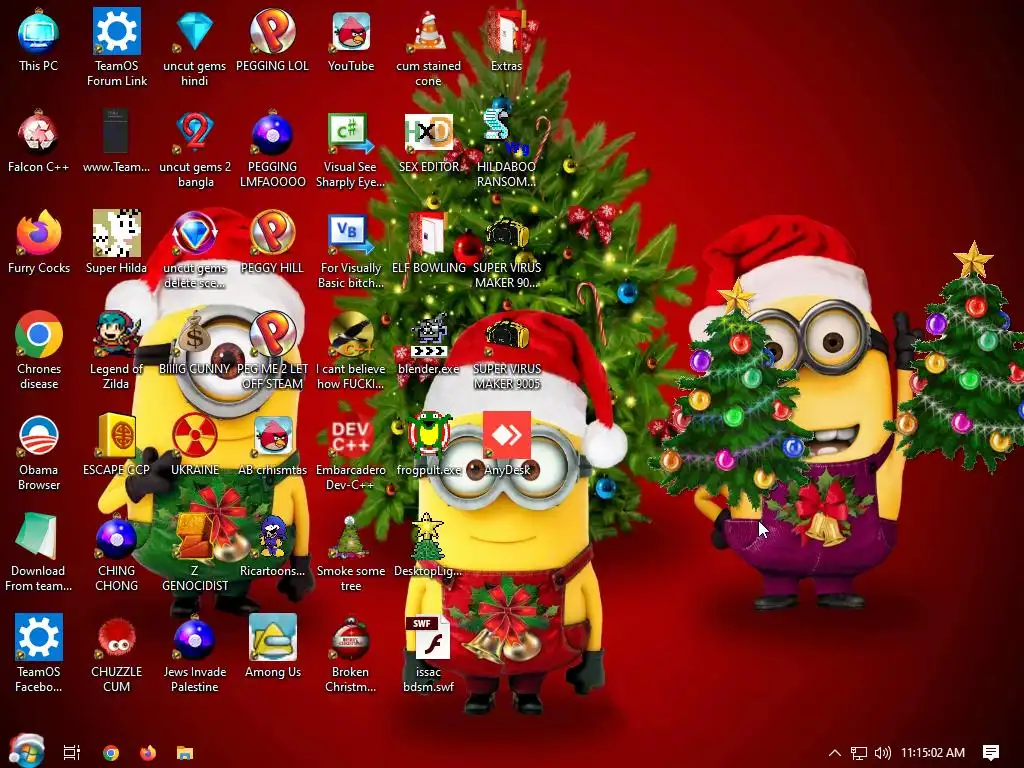Launch Firefox from the taskbar
This screenshot has width=1024, height=768.
coord(148,752)
